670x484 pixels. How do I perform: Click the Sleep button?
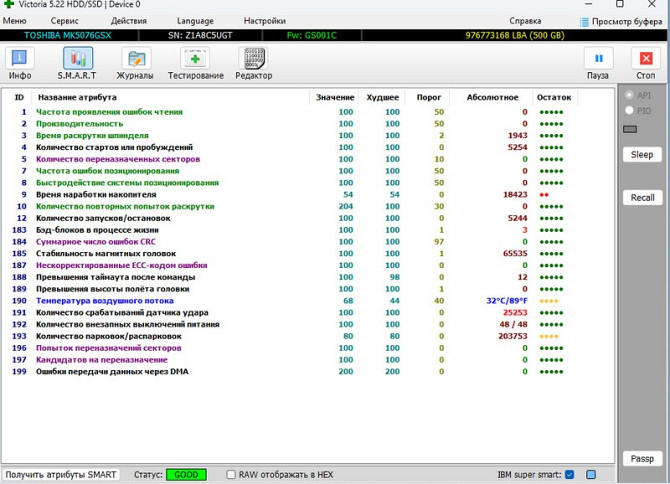642,155
